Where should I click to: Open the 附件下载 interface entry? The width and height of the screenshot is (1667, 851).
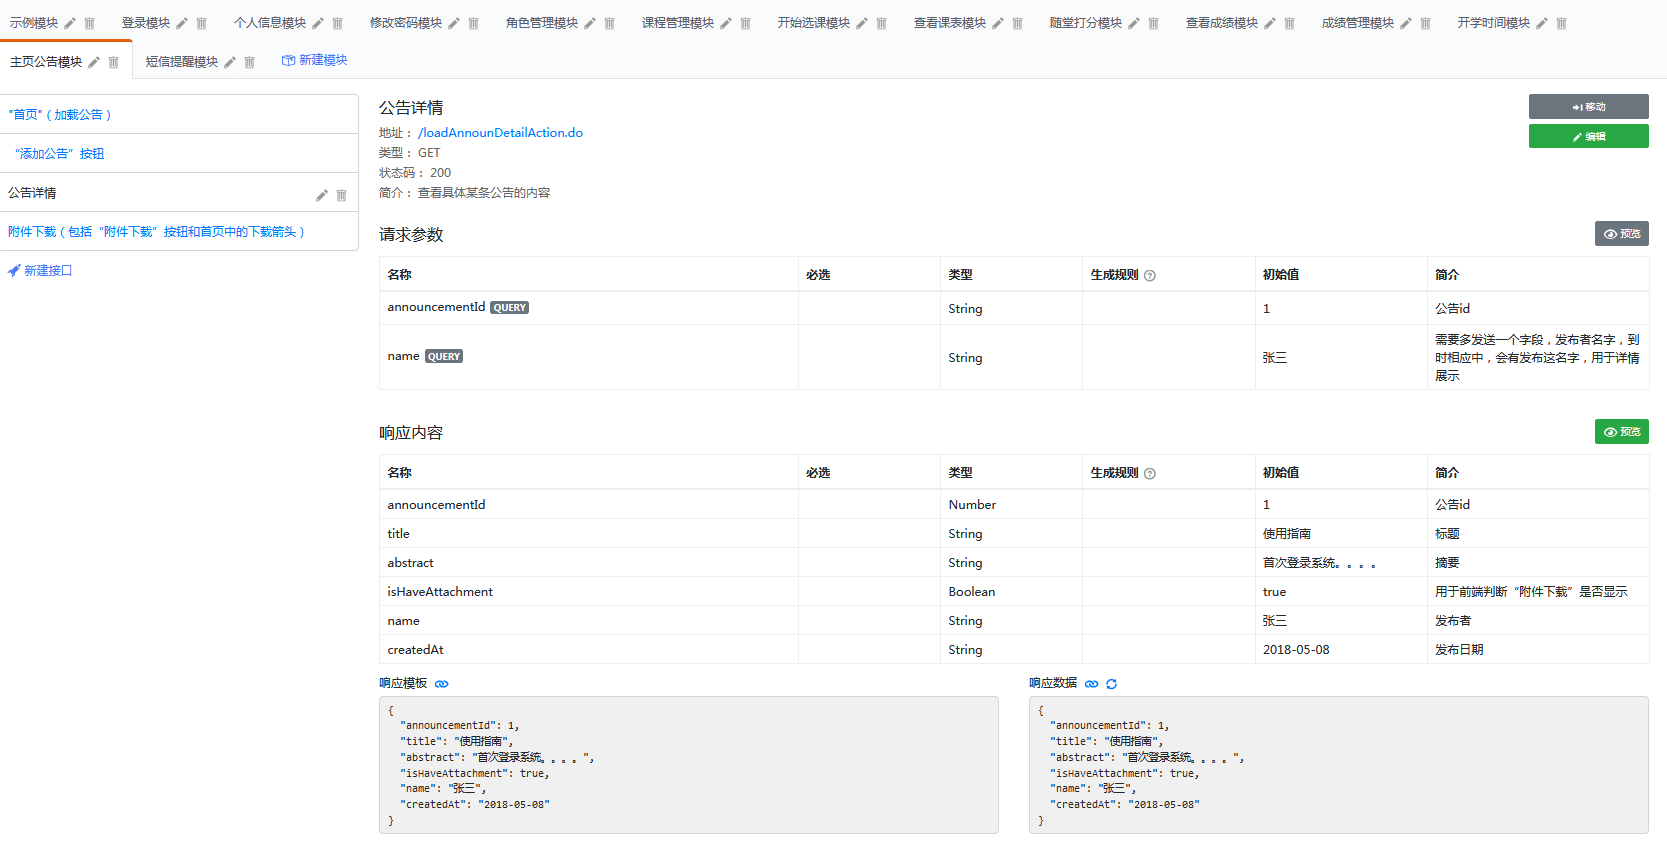[157, 232]
